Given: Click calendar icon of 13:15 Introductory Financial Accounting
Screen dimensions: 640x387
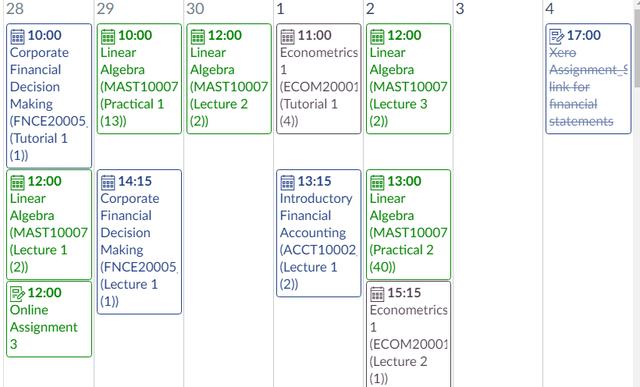Looking at the screenshot, I should (x=287, y=182).
